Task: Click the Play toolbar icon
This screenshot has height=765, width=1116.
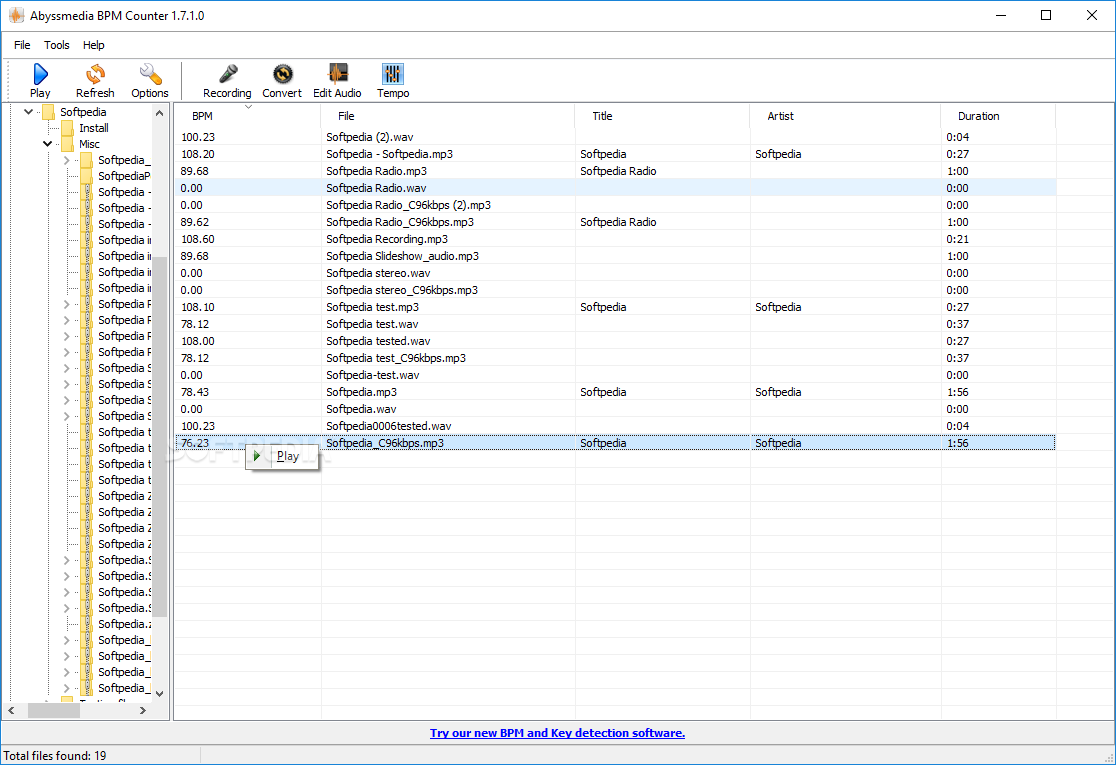Action: [40, 74]
